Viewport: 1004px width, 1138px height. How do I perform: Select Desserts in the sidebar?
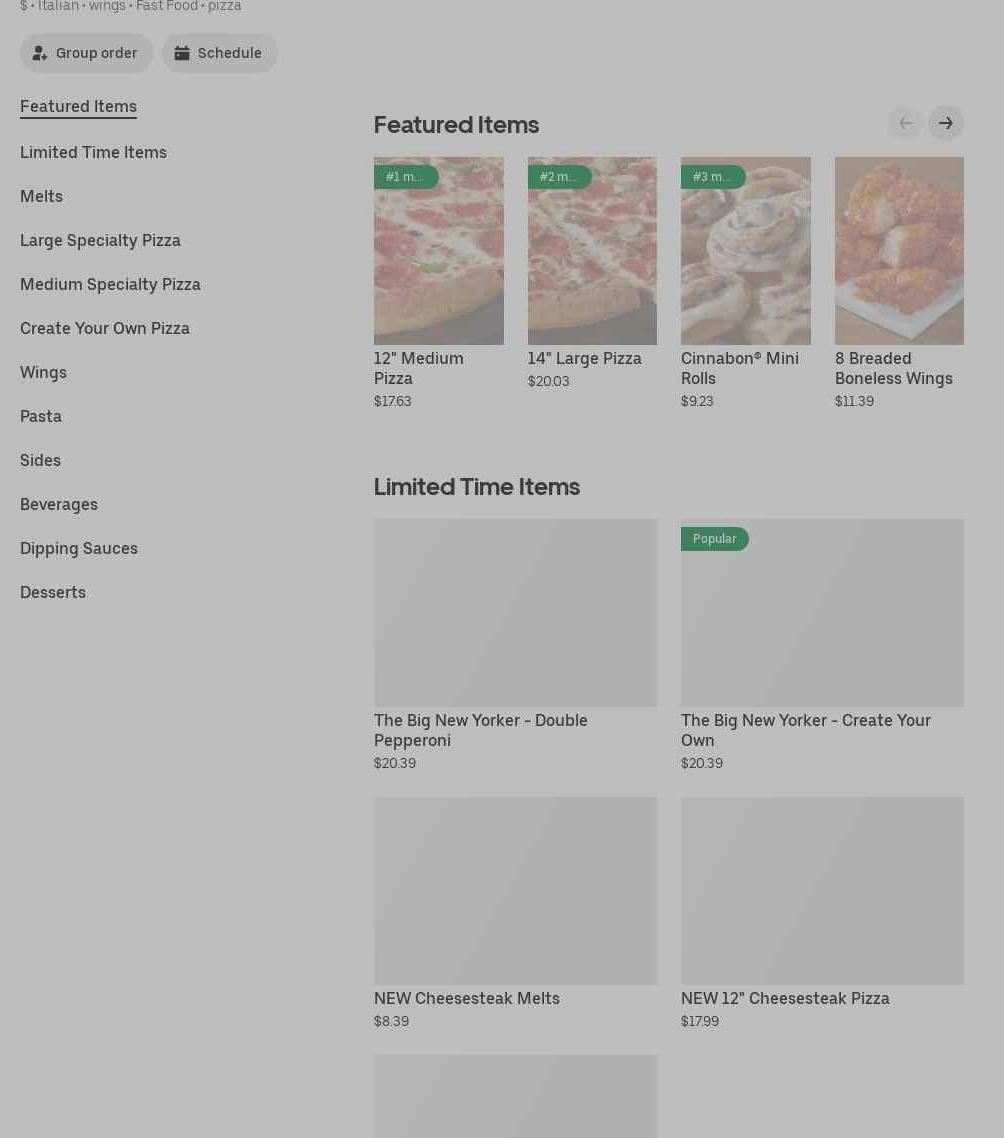pyautogui.click(x=53, y=592)
